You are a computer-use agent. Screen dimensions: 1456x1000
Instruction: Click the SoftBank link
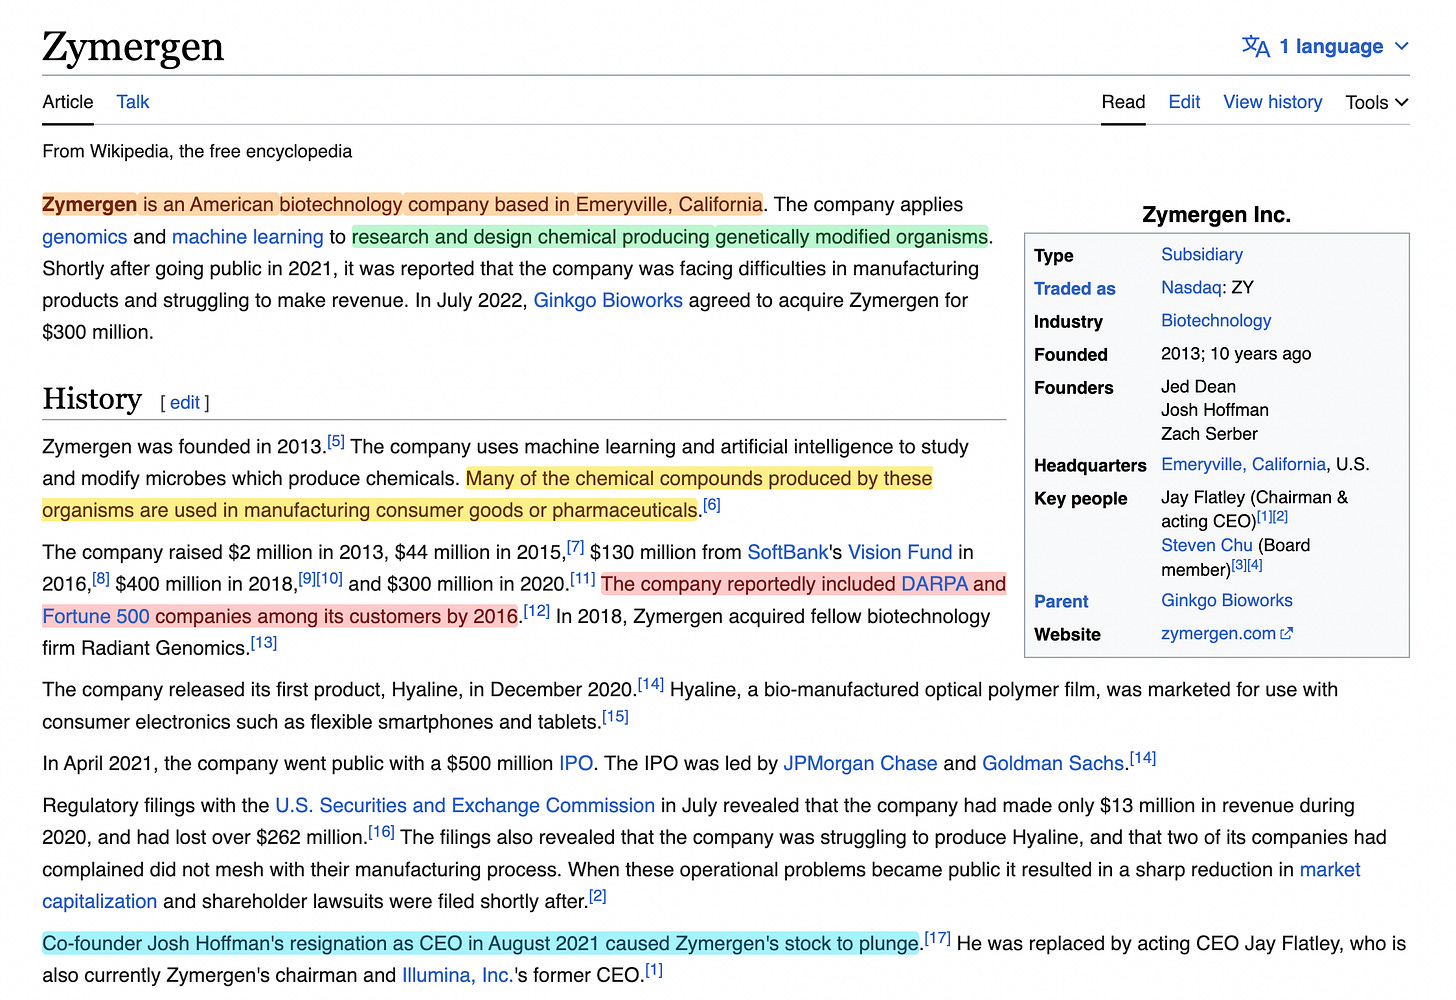click(788, 552)
